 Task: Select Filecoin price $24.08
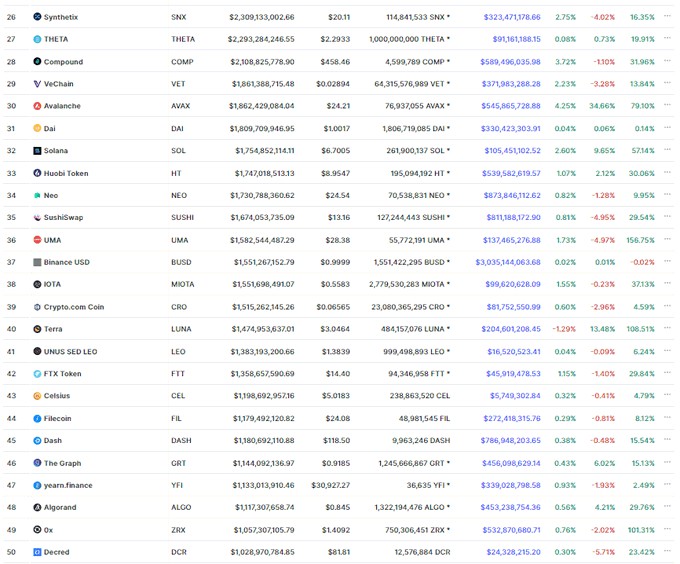point(338,418)
